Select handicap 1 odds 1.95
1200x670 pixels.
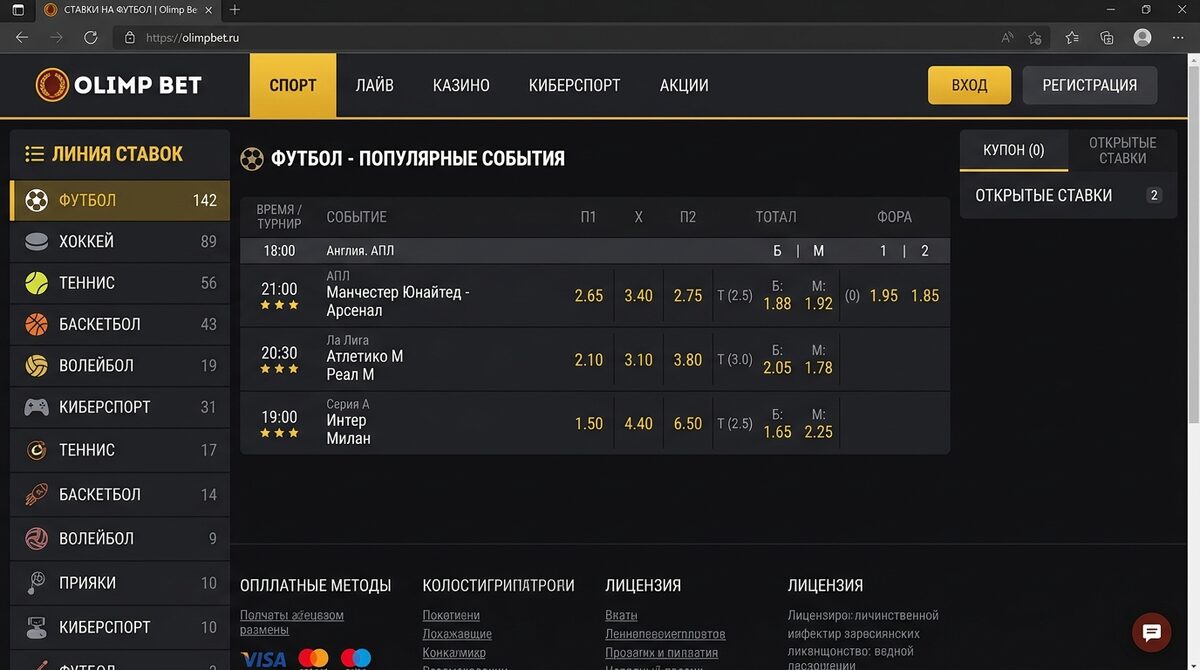(x=884, y=296)
